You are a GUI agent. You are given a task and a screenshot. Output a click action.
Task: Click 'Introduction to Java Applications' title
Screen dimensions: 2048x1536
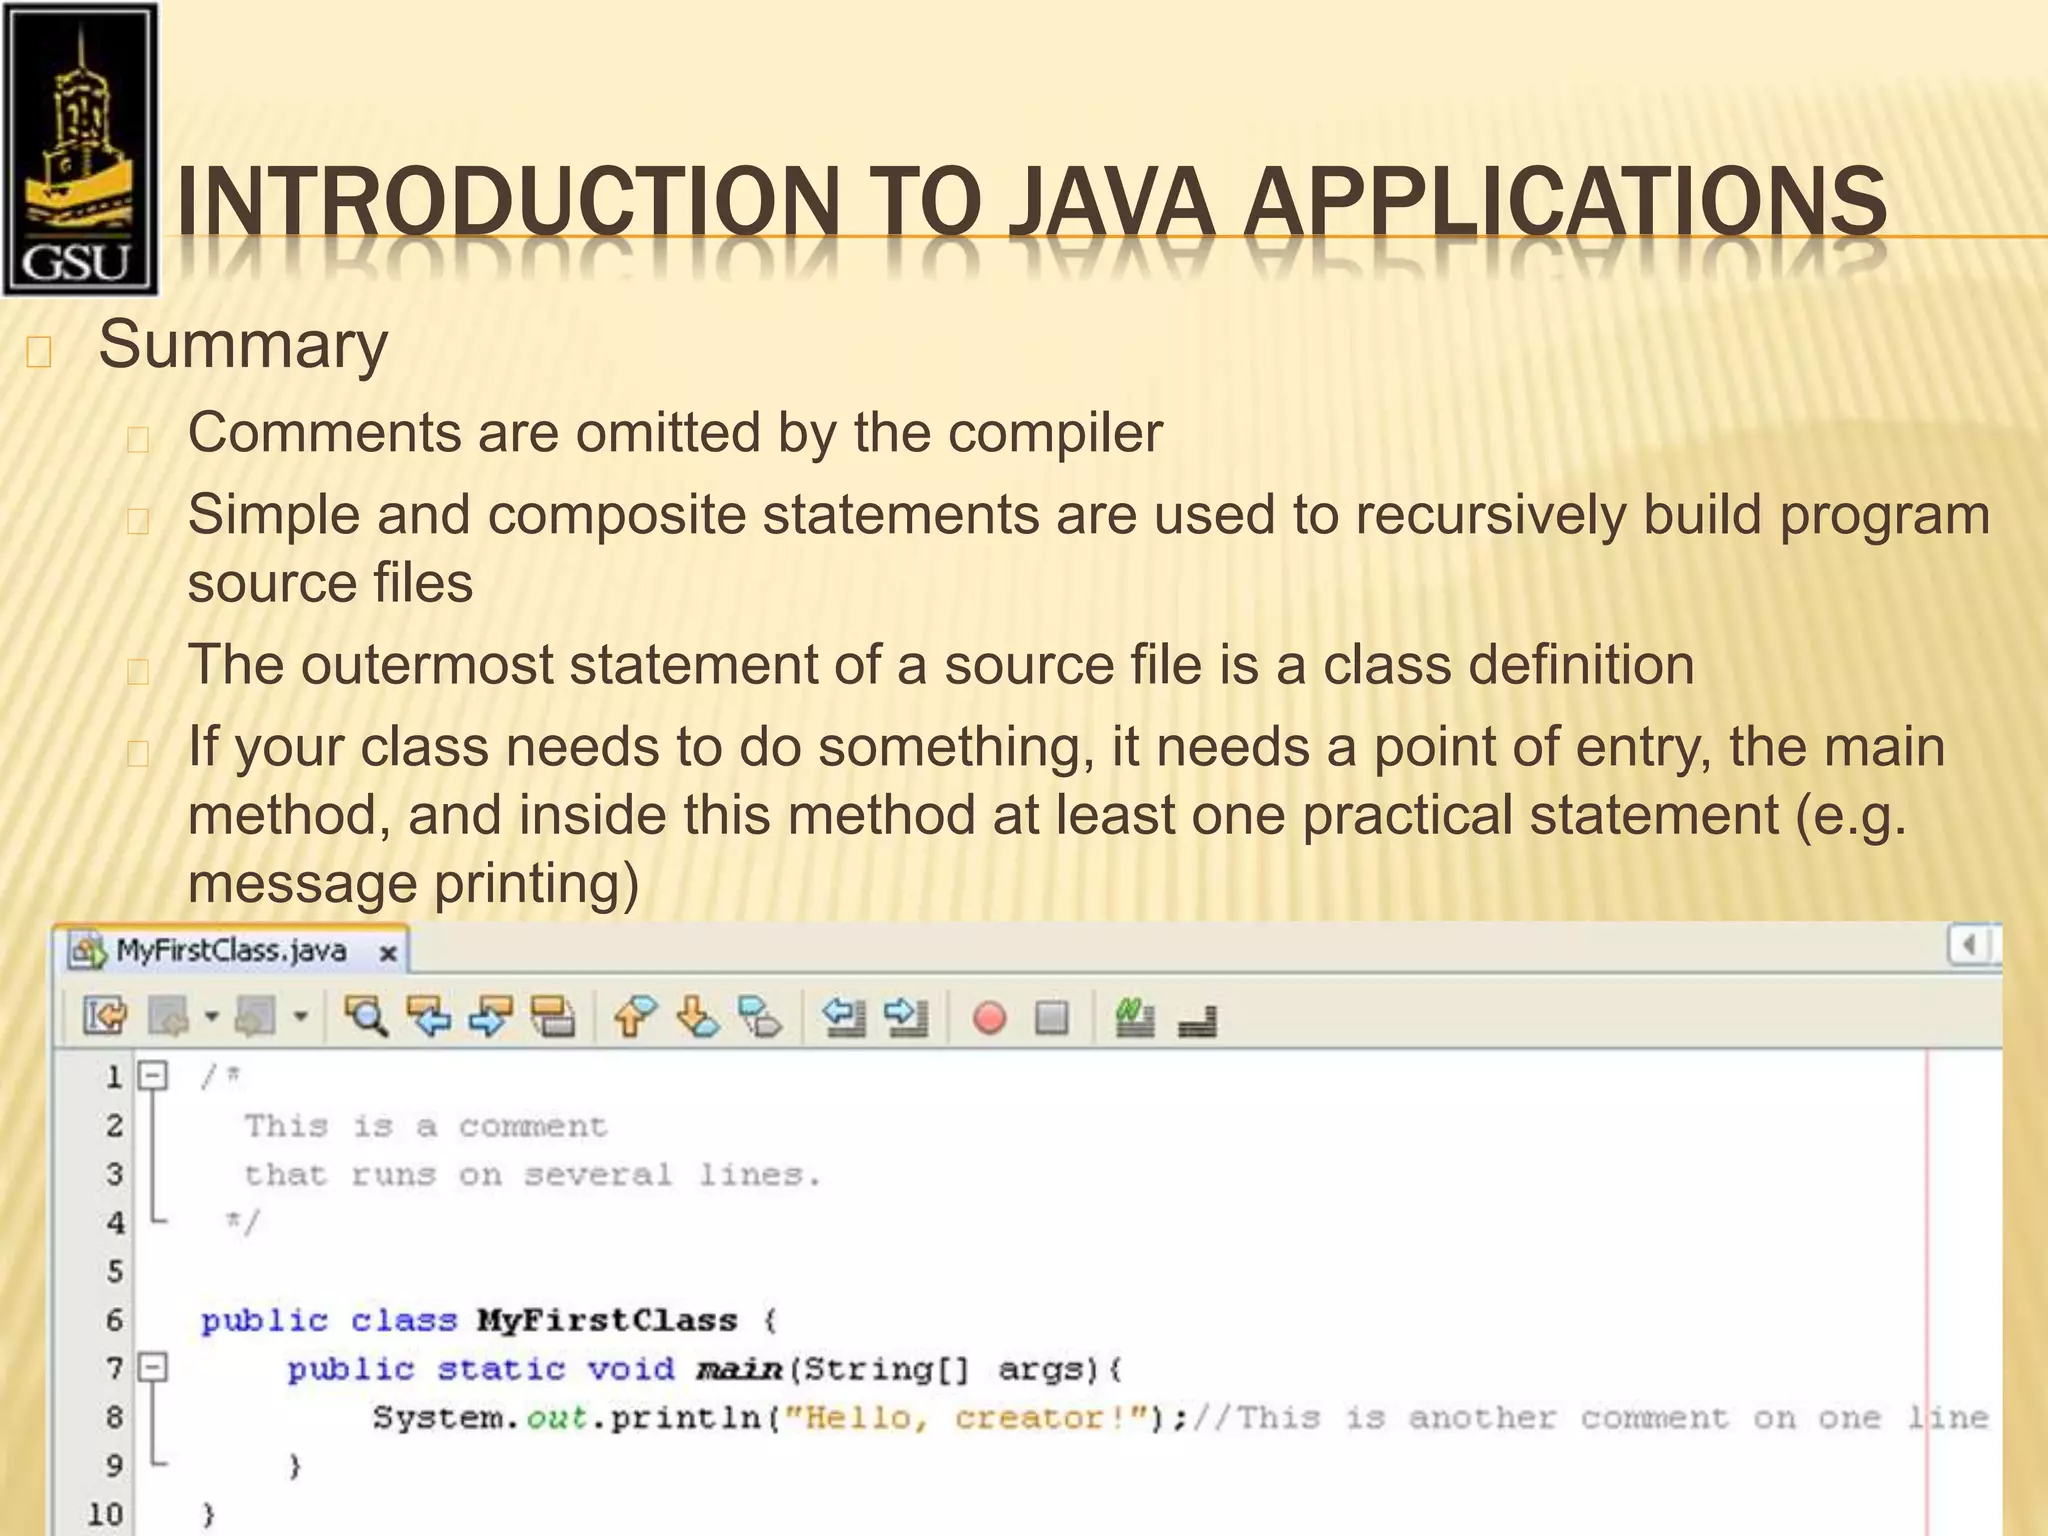1032,201
